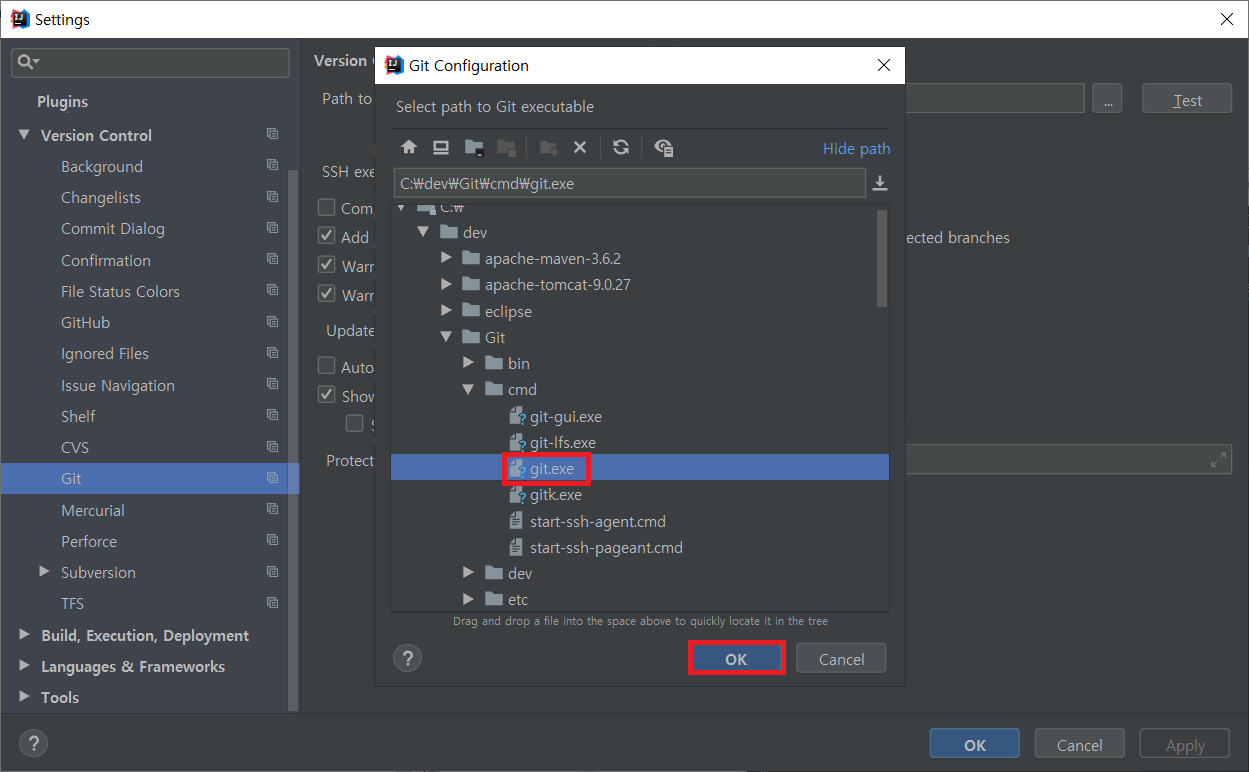The height and width of the screenshot is (772, 1249).
Task: Toggle the 'Com...' checkbox under SSH executable
Action: pyautogui.click(x=326, y=207)
